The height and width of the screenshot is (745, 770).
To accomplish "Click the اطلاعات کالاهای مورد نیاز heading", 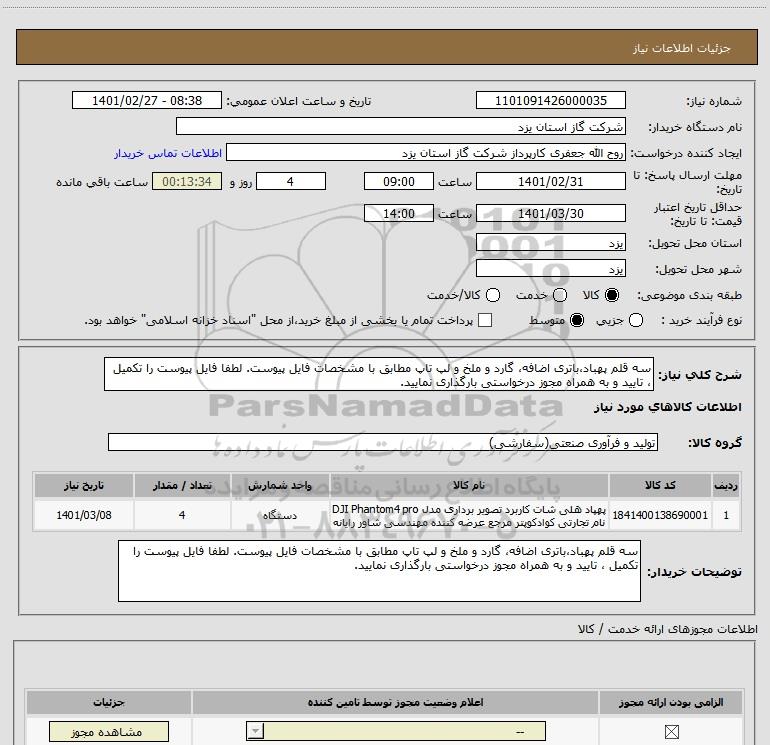I will click(668, 407).
